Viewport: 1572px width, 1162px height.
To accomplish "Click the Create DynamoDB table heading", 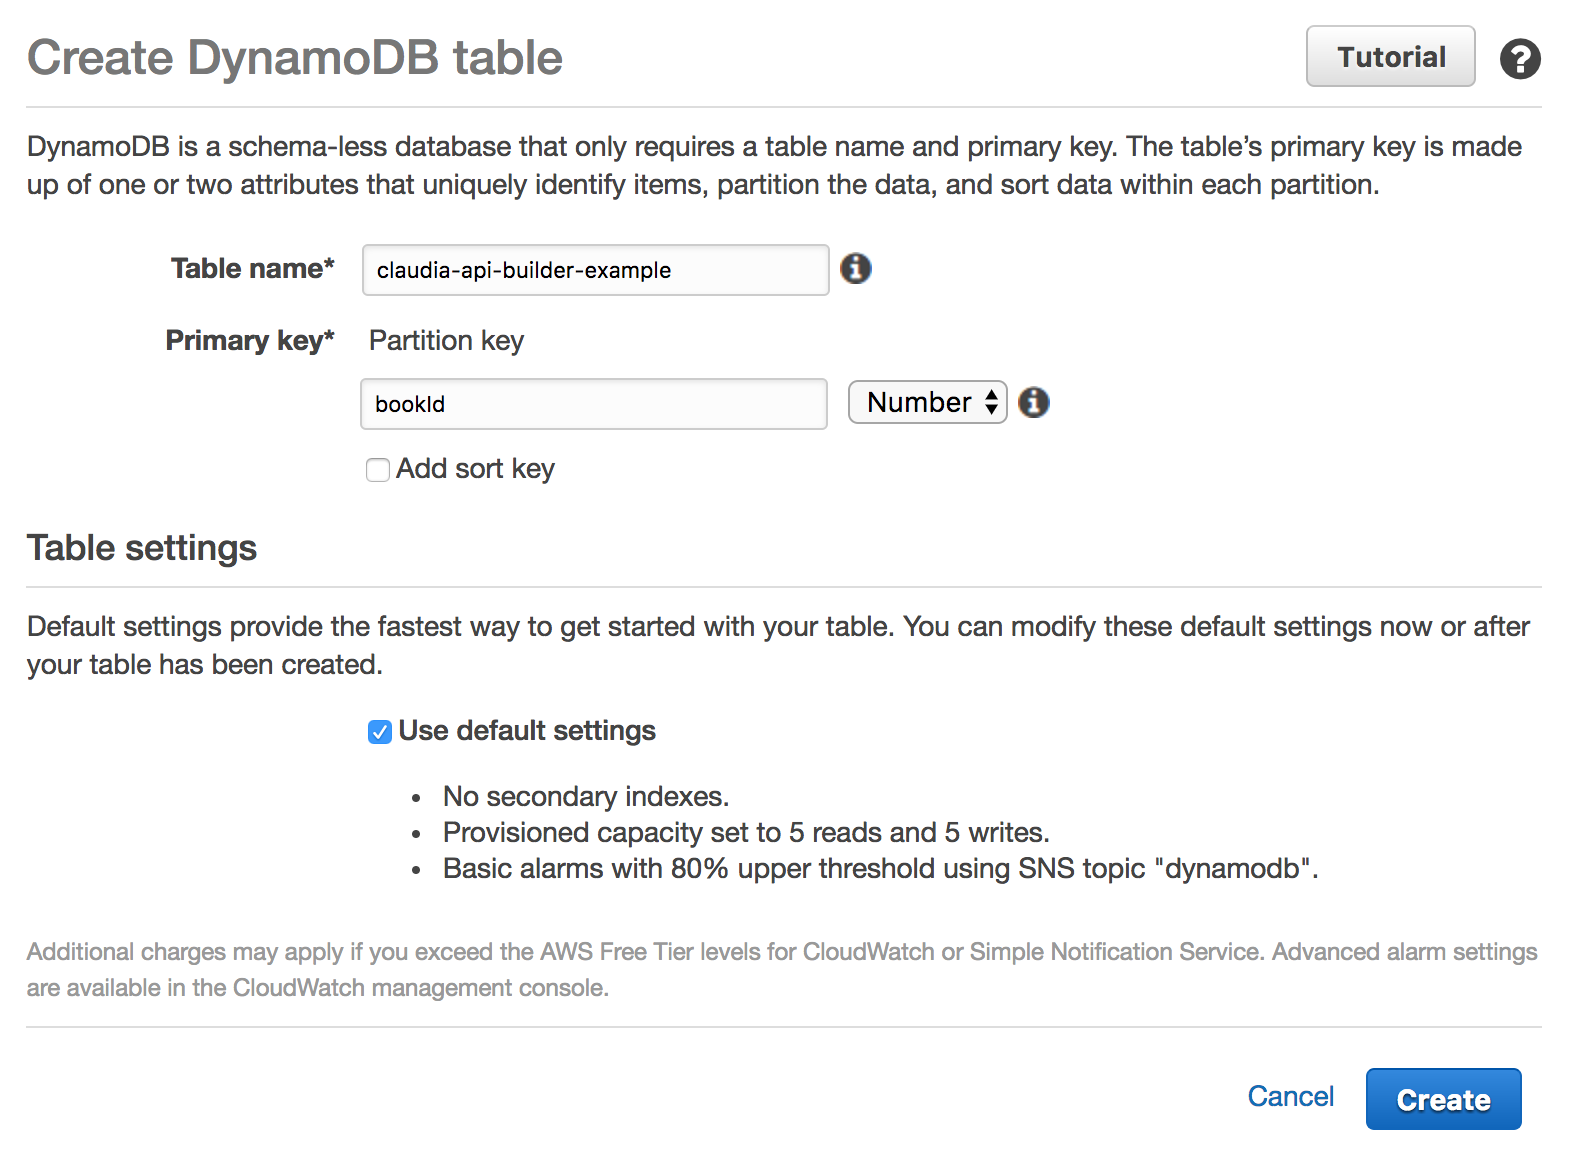I will tap(295, 58).
